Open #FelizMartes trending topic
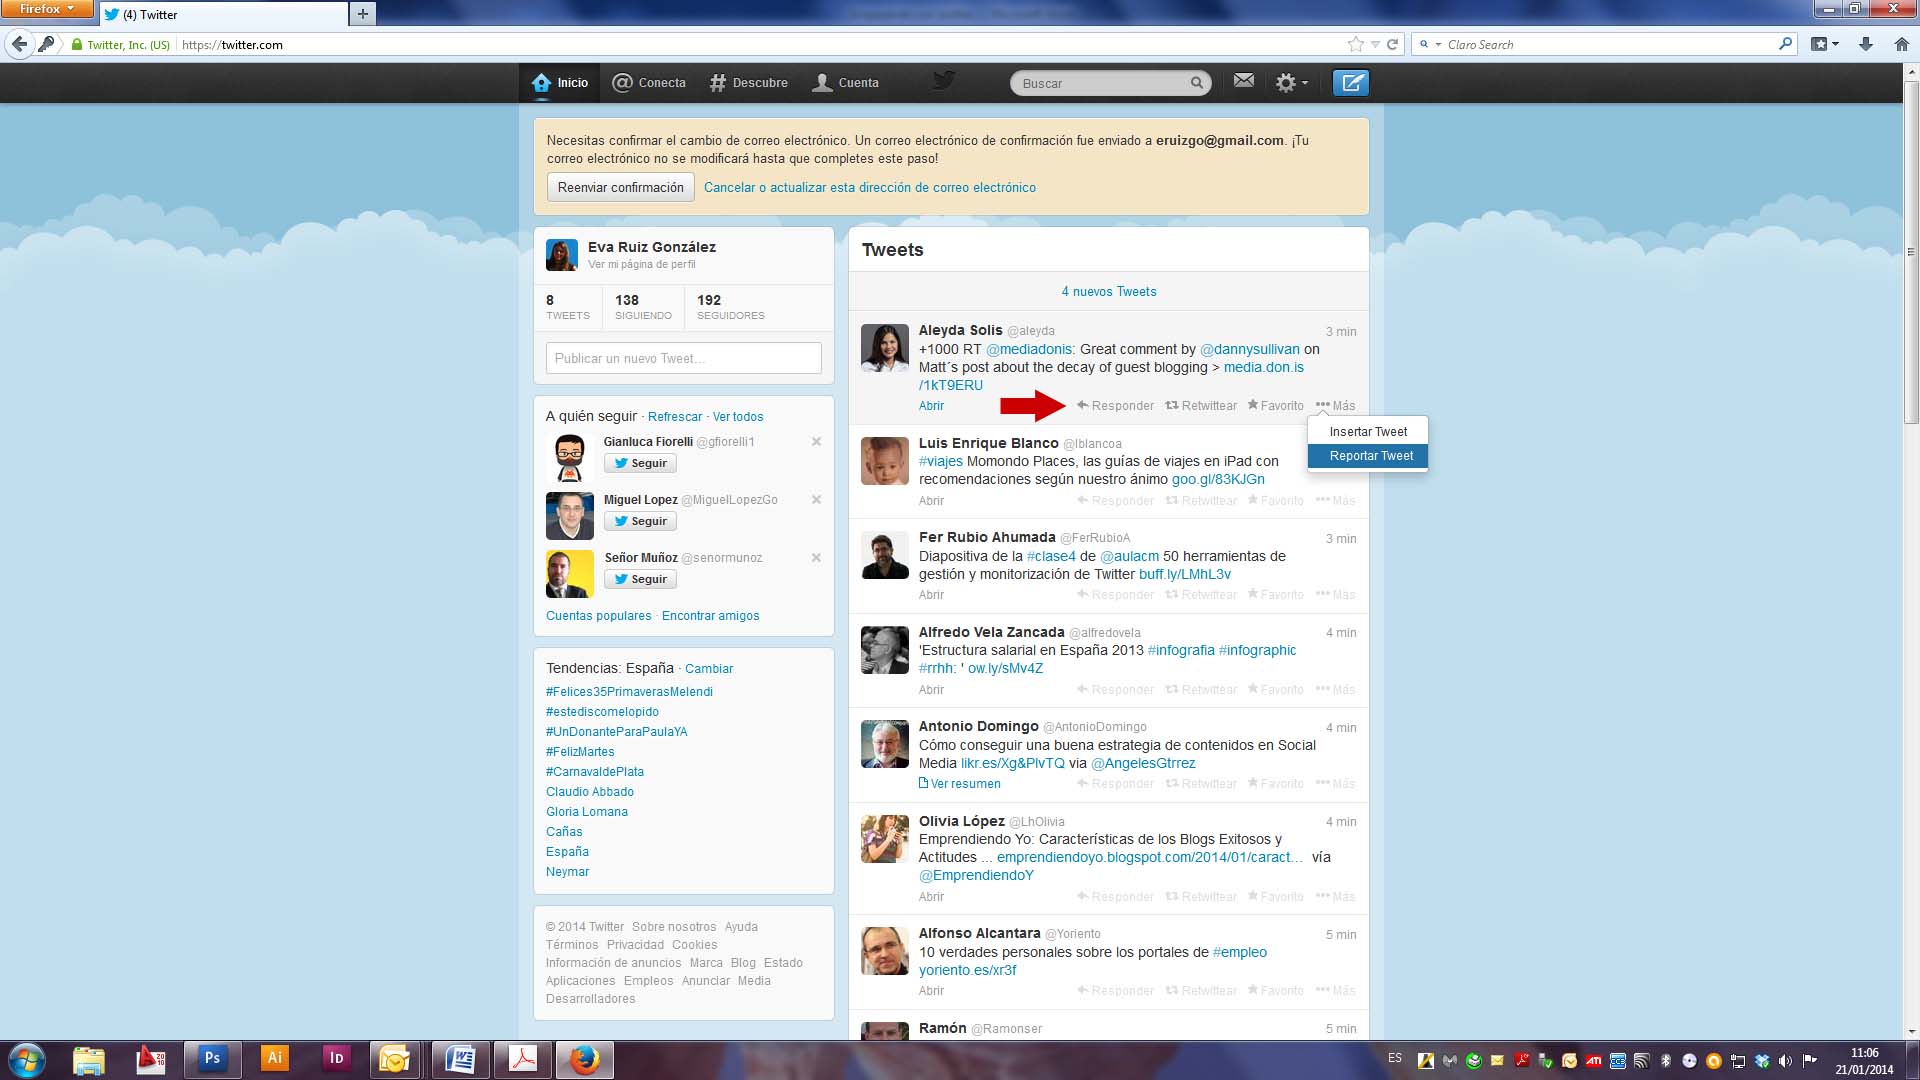 [x=580, y=752]
